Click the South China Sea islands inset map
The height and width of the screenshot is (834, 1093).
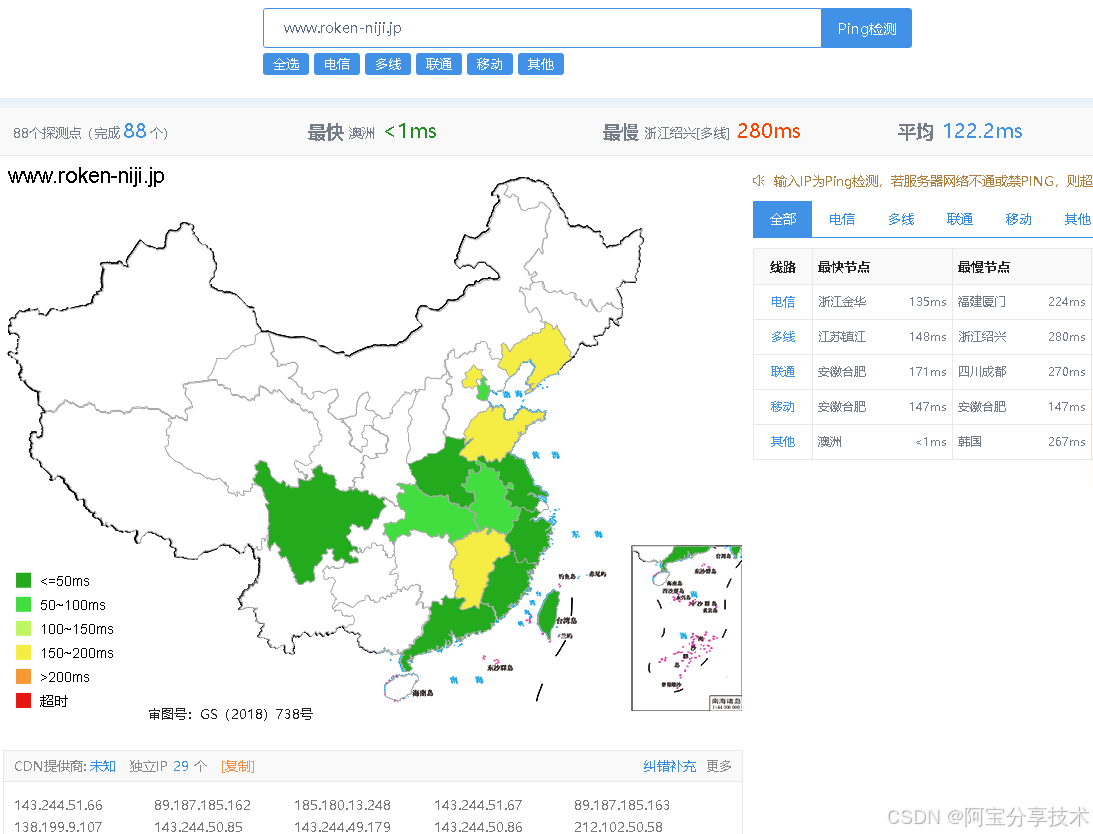click(687, 628)
